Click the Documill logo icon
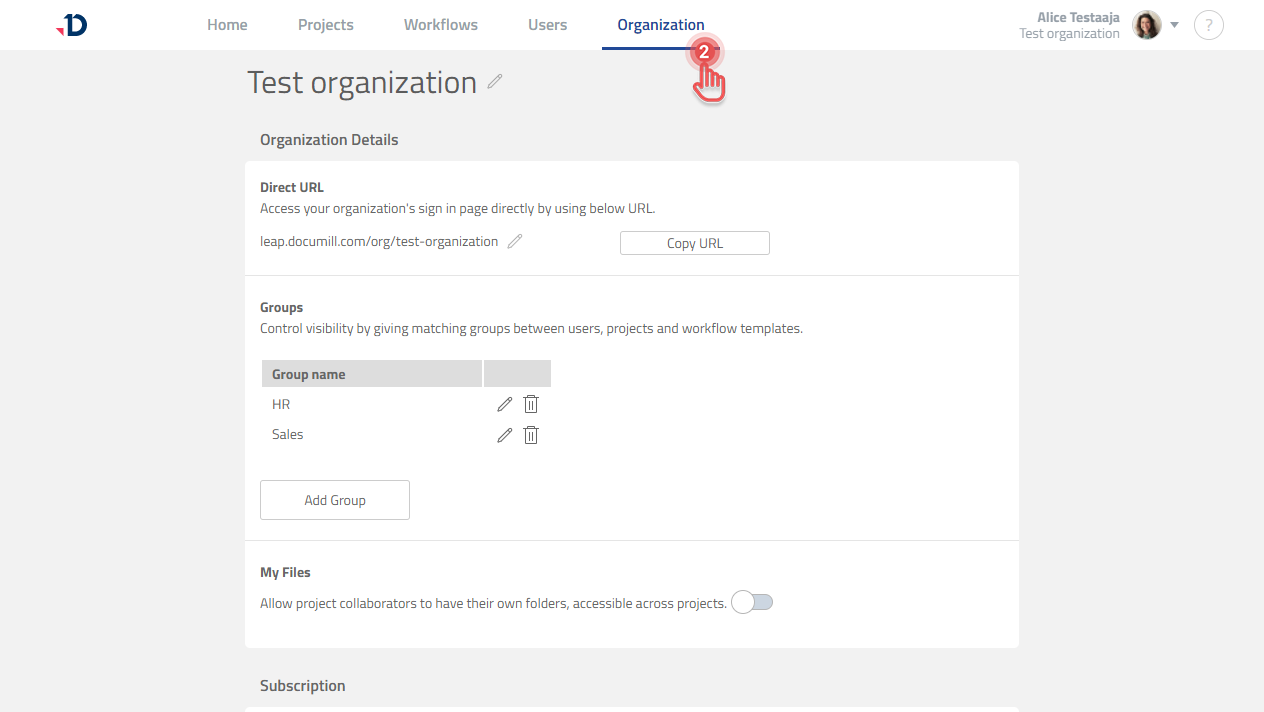 click(x=70, y=25)
